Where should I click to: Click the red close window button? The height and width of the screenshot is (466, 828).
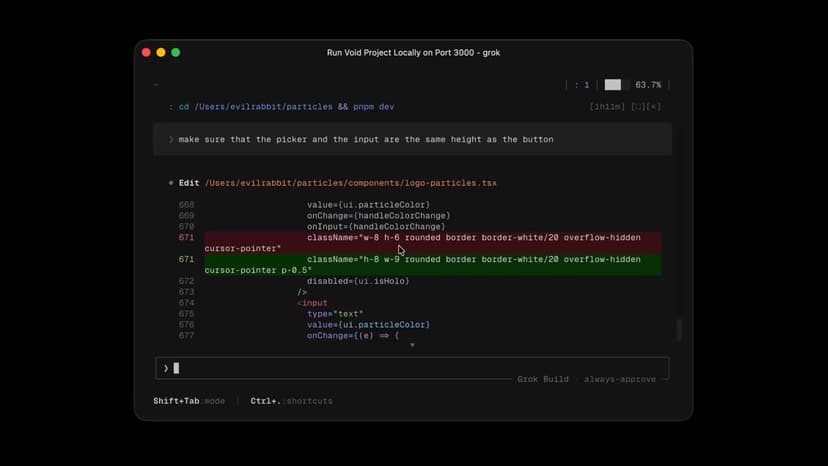point(146,52)
